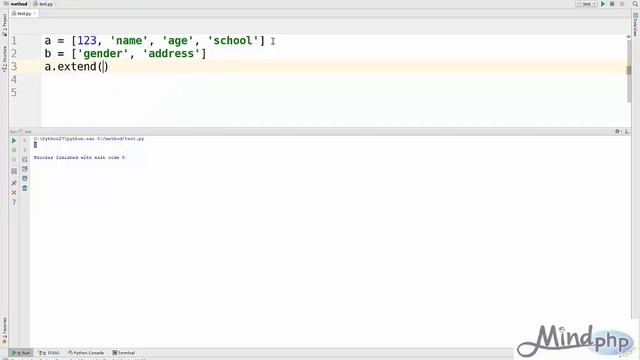The height and width of the screenshot is (360, 640).
Task: Clear console output with trash icon
Action: [24, 188]
